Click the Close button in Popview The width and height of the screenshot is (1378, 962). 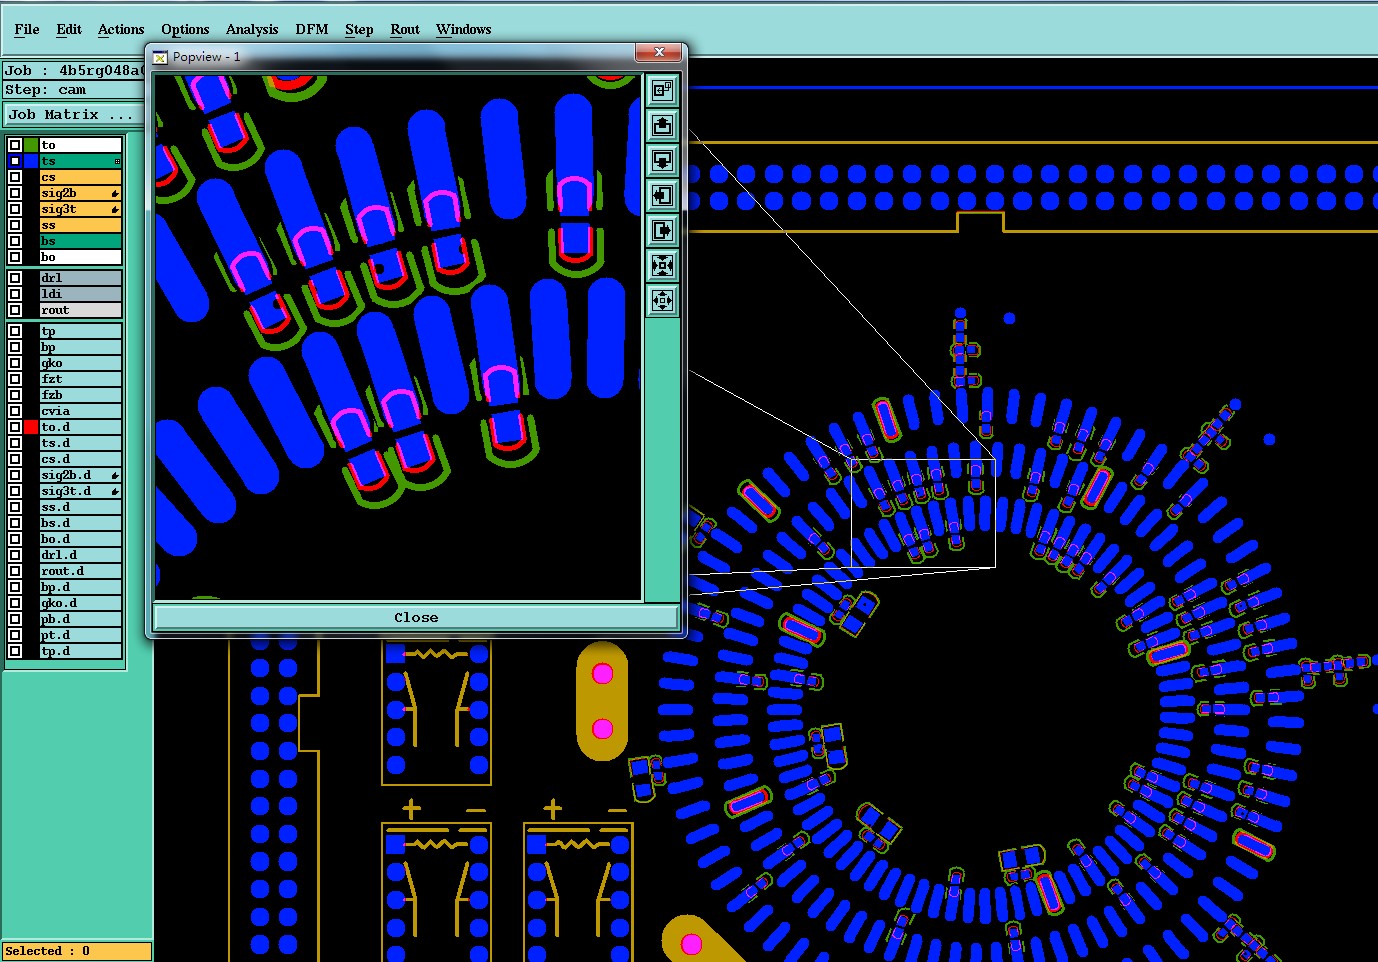pos(416,617)
